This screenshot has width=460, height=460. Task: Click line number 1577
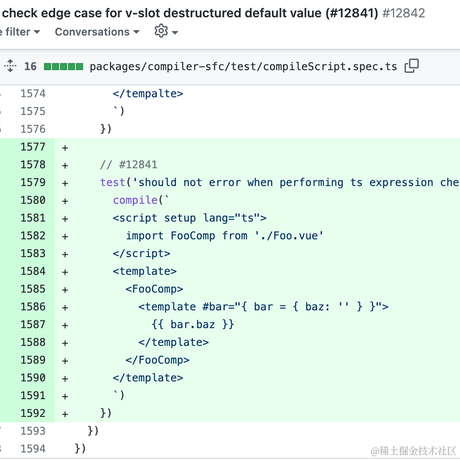(x=33, y=147)
